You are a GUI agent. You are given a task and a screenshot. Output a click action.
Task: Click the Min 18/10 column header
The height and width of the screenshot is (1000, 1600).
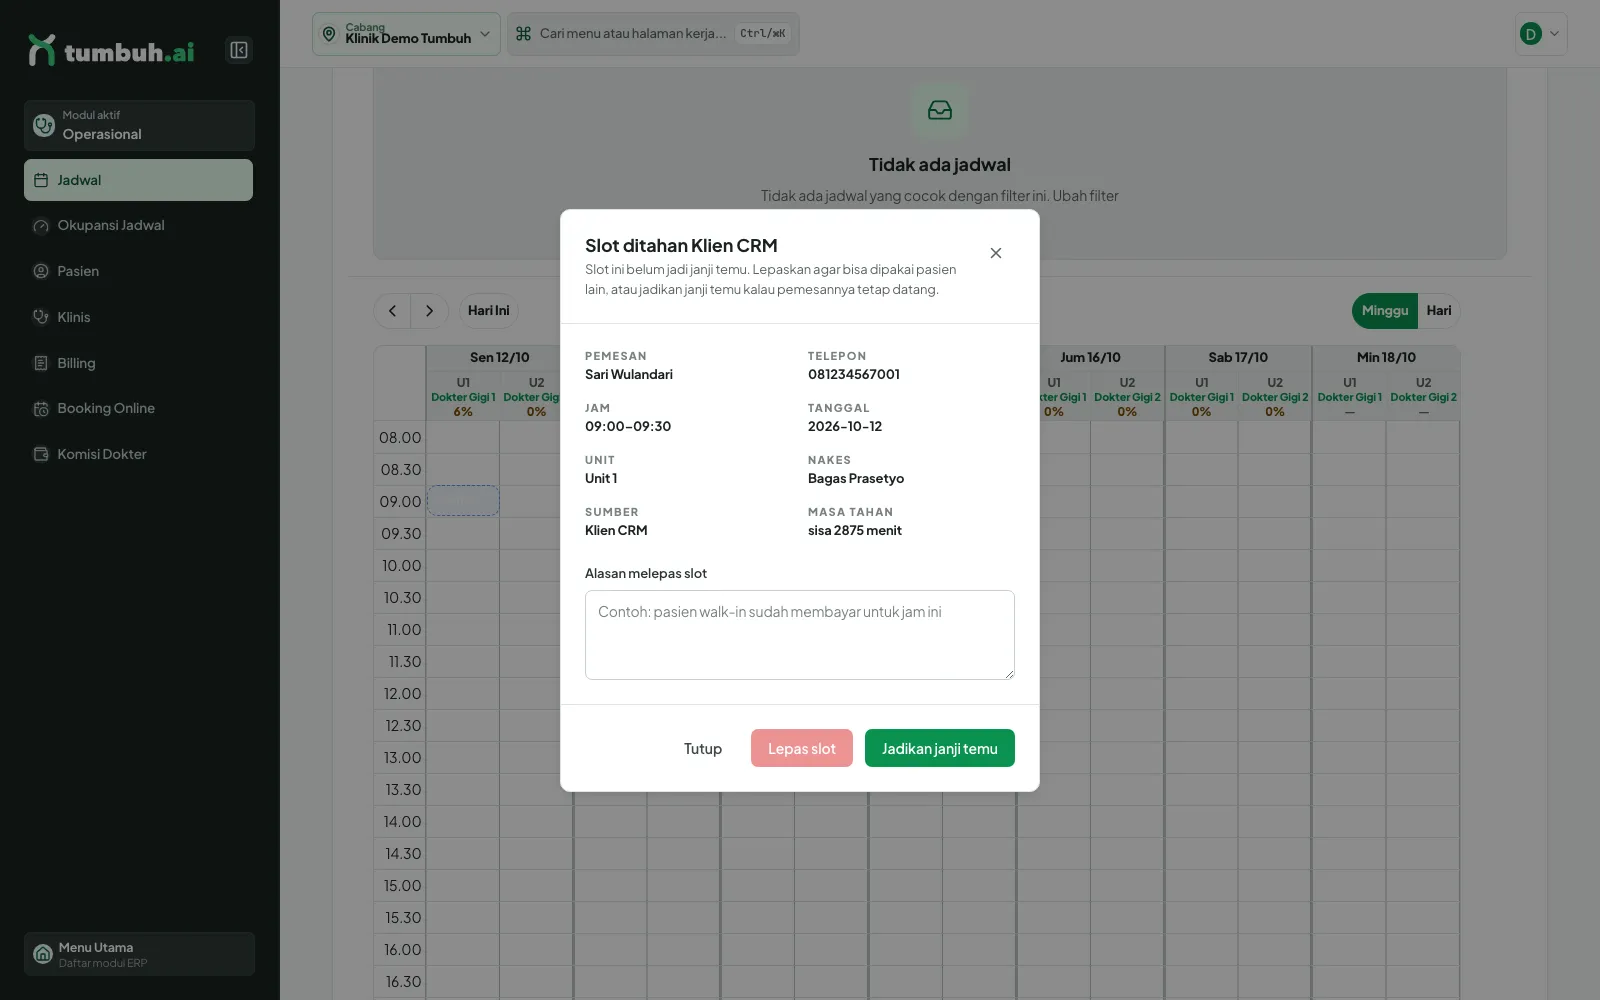1386,357
